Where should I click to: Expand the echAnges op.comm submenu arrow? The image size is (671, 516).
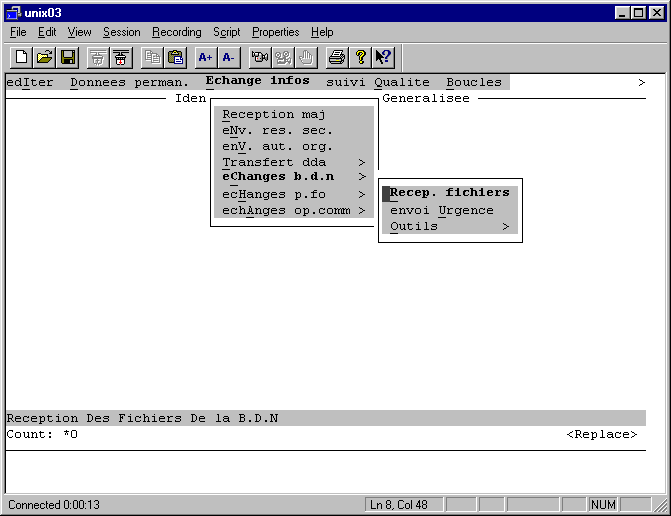point(362,211)
